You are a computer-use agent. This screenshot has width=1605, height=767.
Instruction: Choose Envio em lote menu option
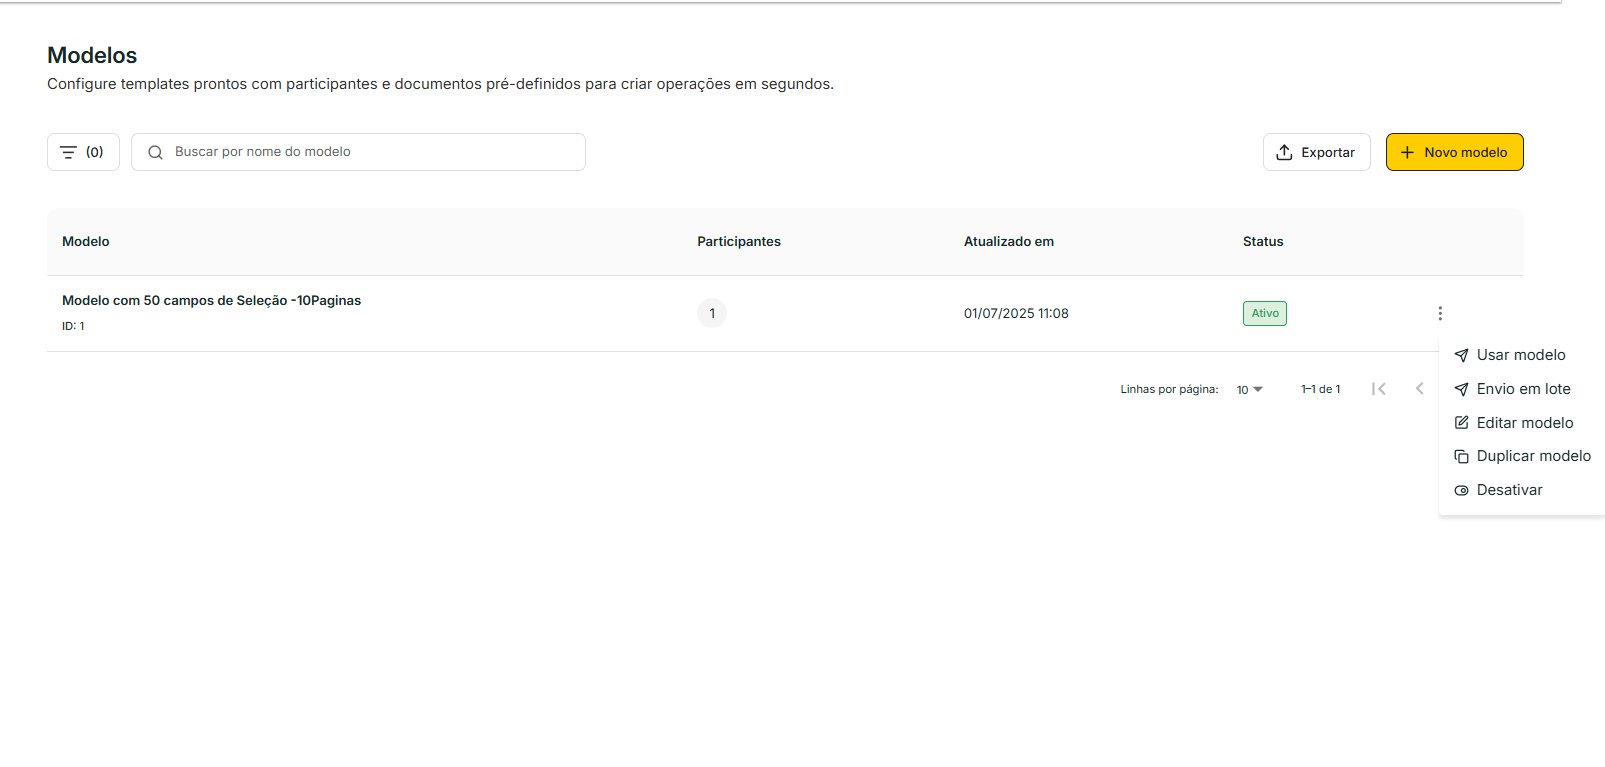pos(1523,389)
